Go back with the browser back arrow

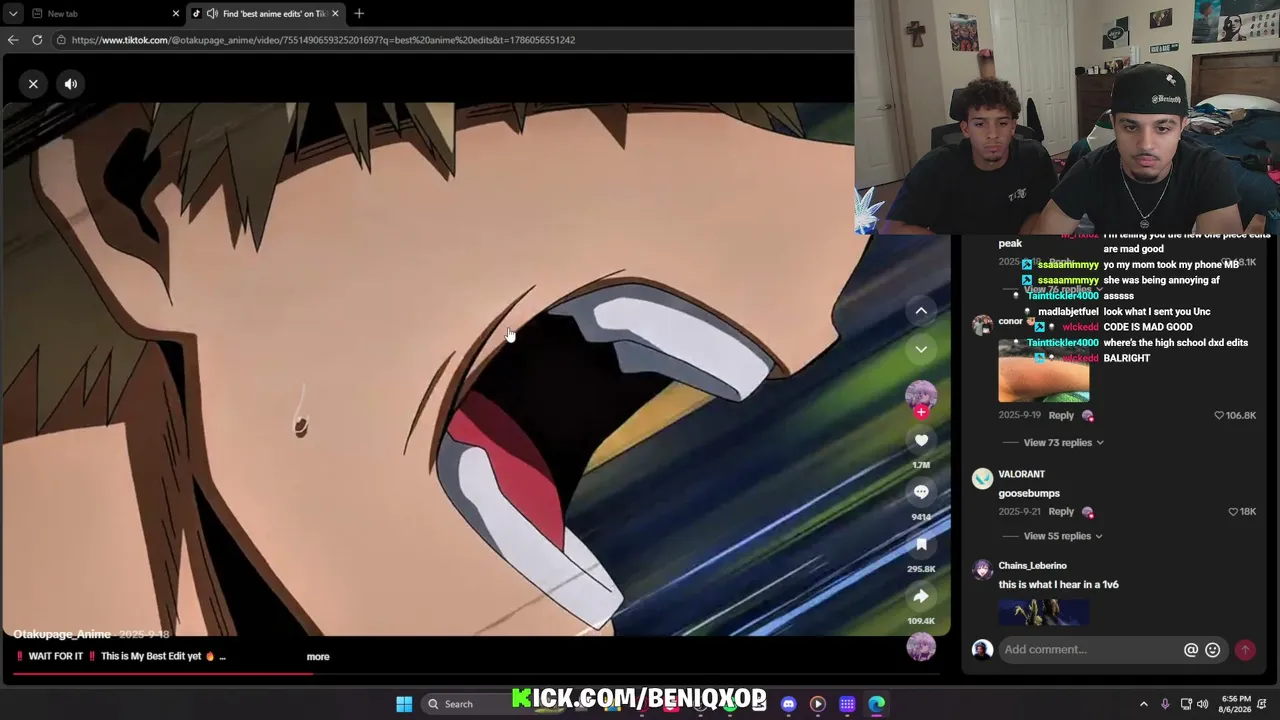click(13, 40)
